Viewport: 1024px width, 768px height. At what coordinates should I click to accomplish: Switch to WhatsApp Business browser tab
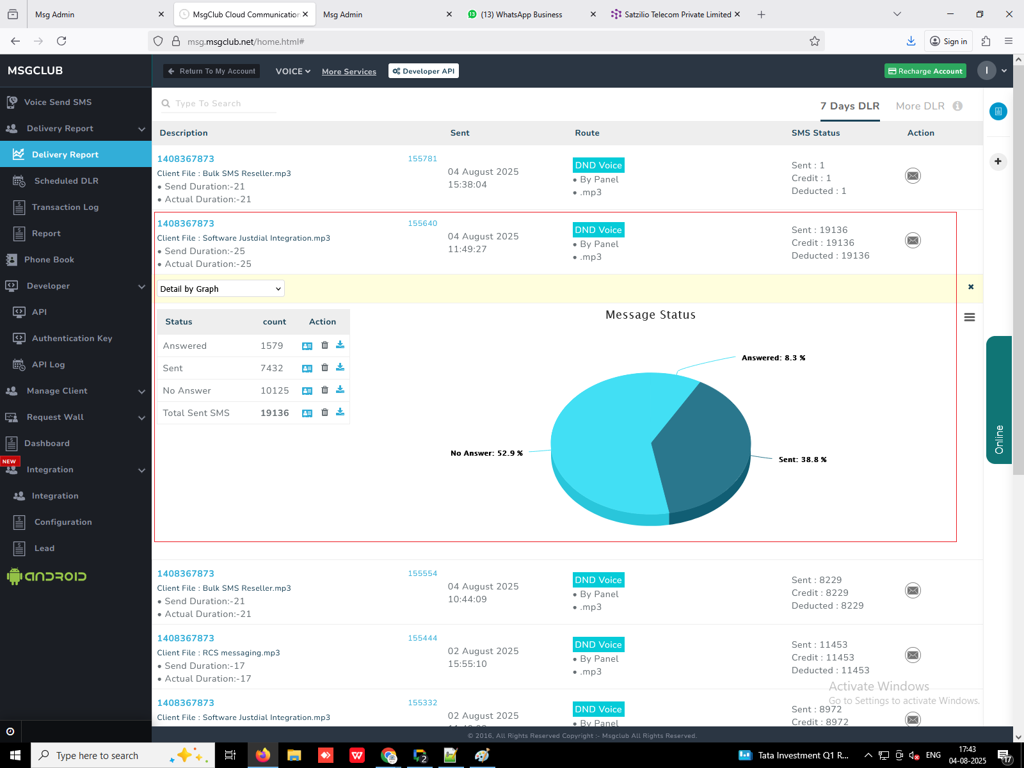521,14
